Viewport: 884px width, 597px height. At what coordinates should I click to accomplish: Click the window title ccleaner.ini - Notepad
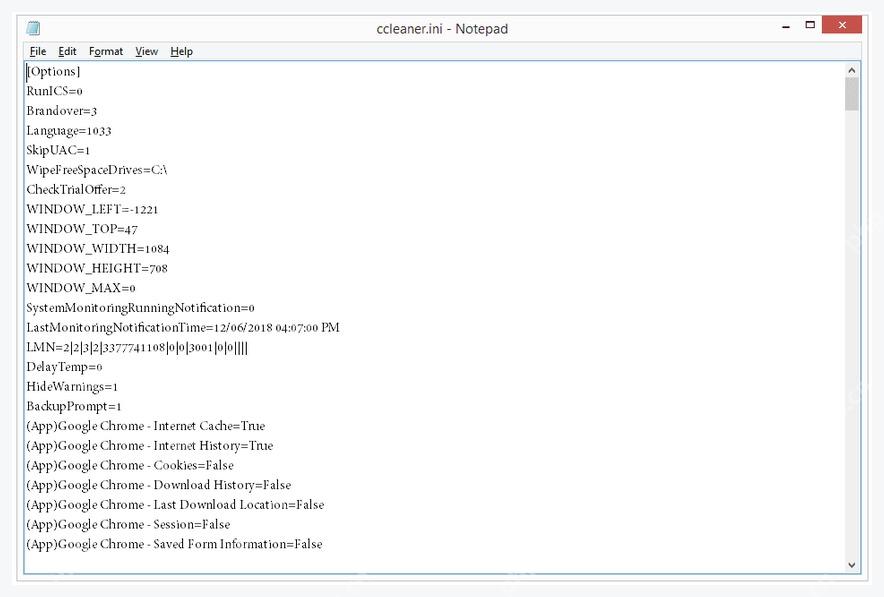442,29
